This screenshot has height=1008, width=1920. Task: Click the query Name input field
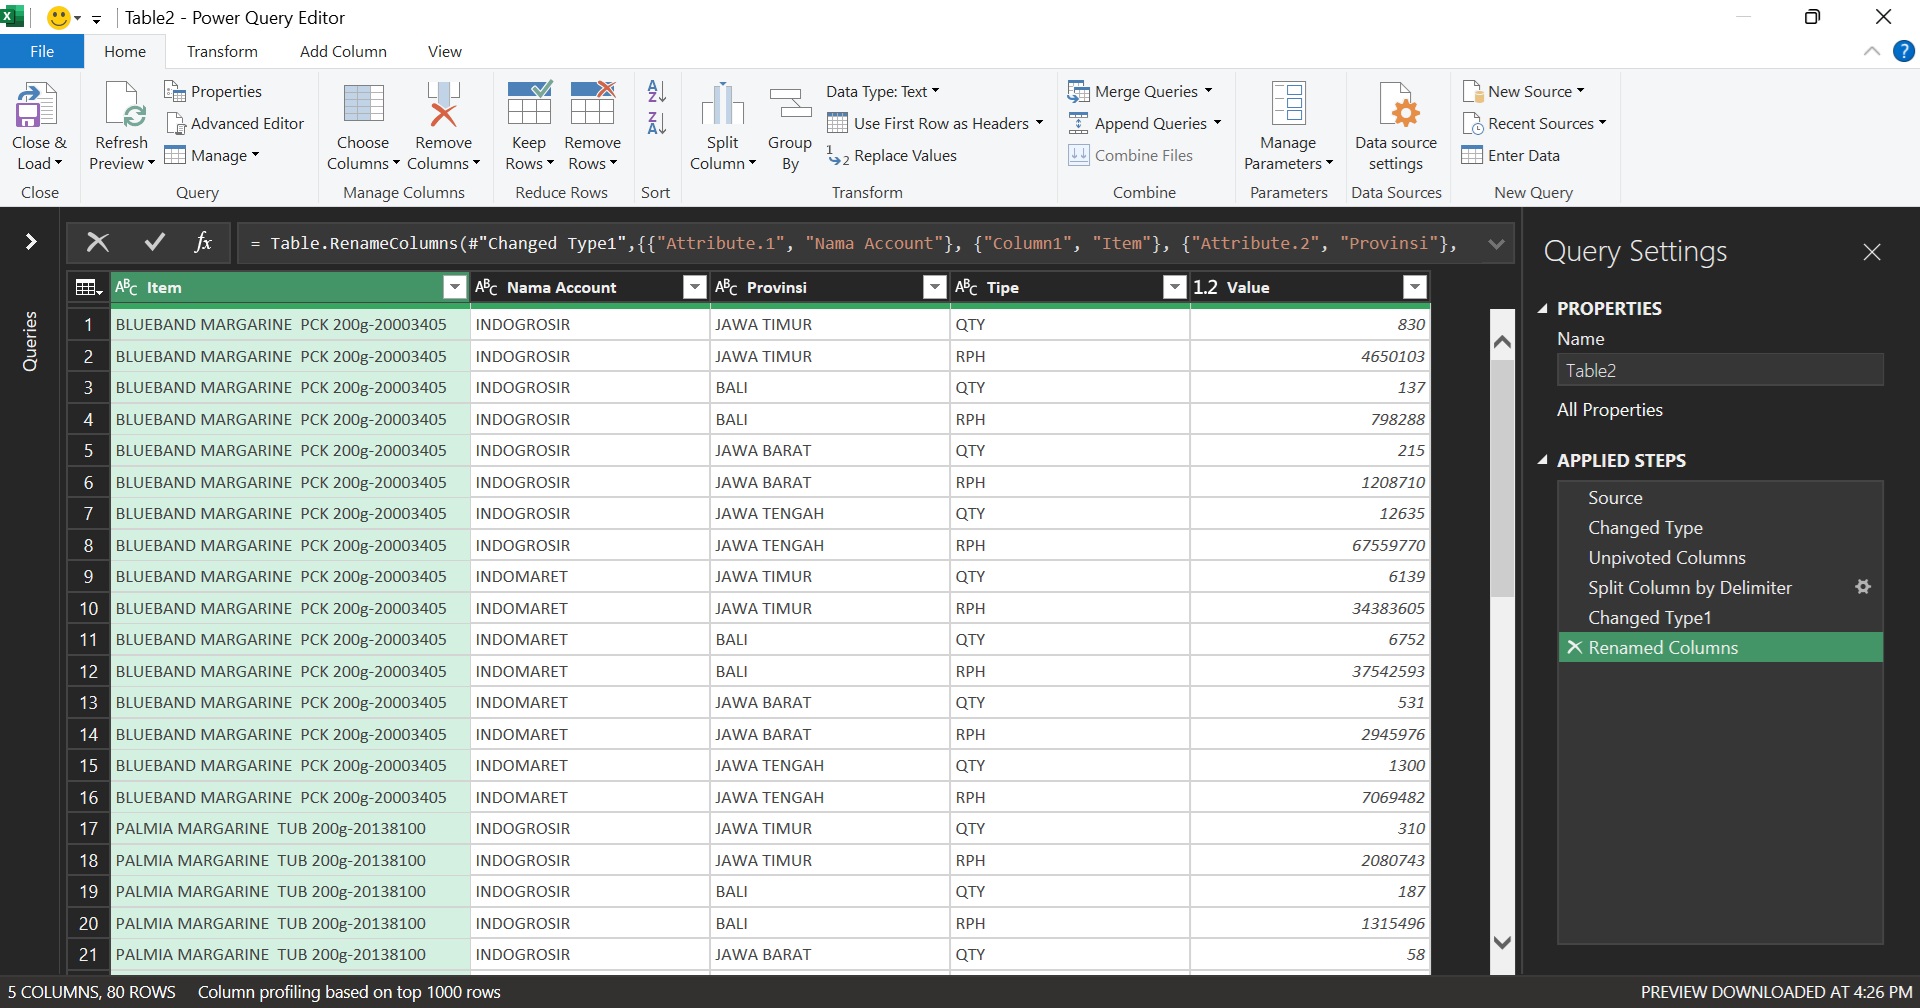(x=1720, y=370)
